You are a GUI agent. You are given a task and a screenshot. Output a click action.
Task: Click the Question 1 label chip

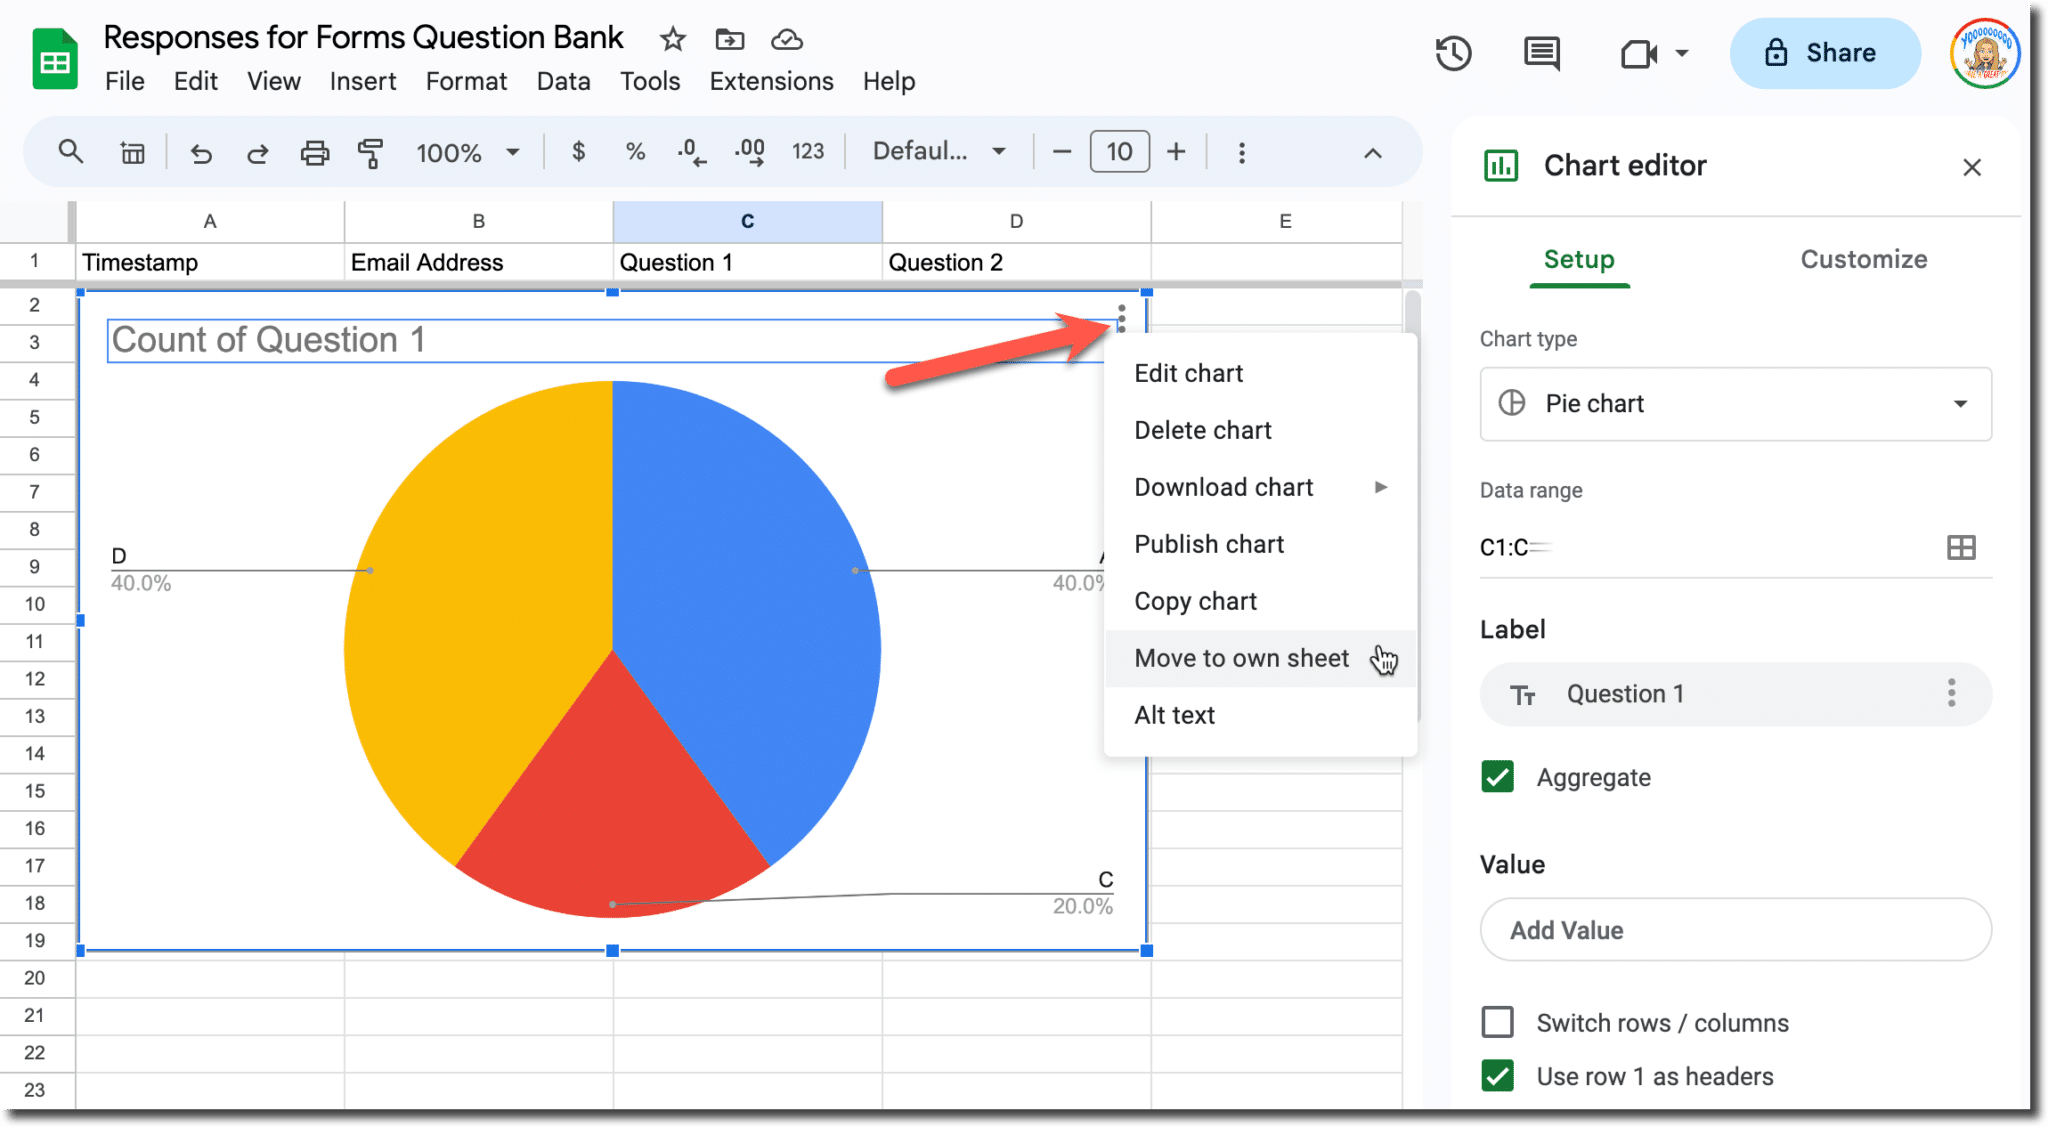pos(1735,694)
